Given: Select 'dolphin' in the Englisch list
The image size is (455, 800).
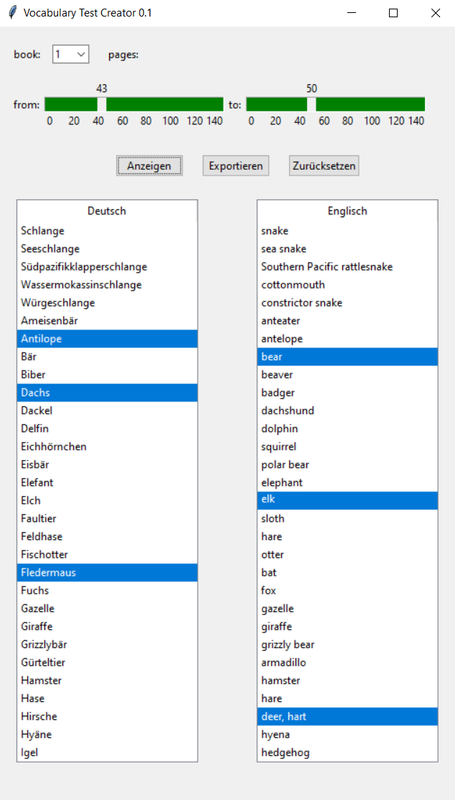Looking at the screenshot, I should point(347,429).
